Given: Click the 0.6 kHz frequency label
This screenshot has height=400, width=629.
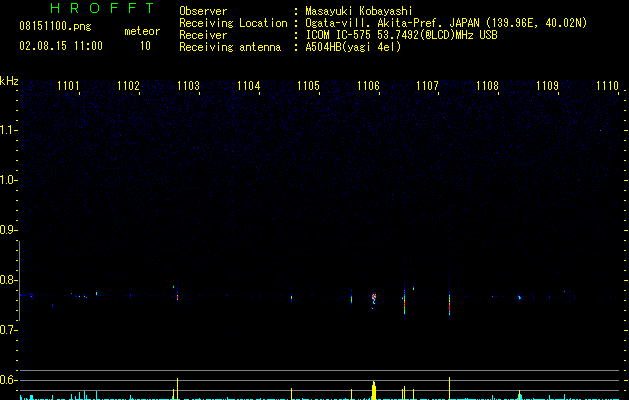Looking at the screenshot, I should tap(8, 380).
